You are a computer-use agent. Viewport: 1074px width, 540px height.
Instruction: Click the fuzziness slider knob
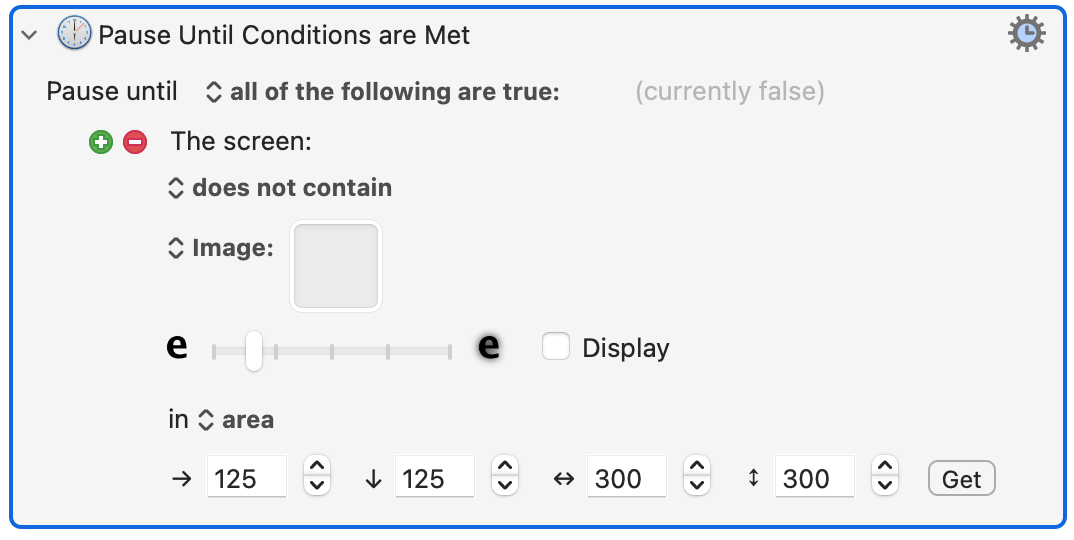pyautogui.click(x=253, y=351)
